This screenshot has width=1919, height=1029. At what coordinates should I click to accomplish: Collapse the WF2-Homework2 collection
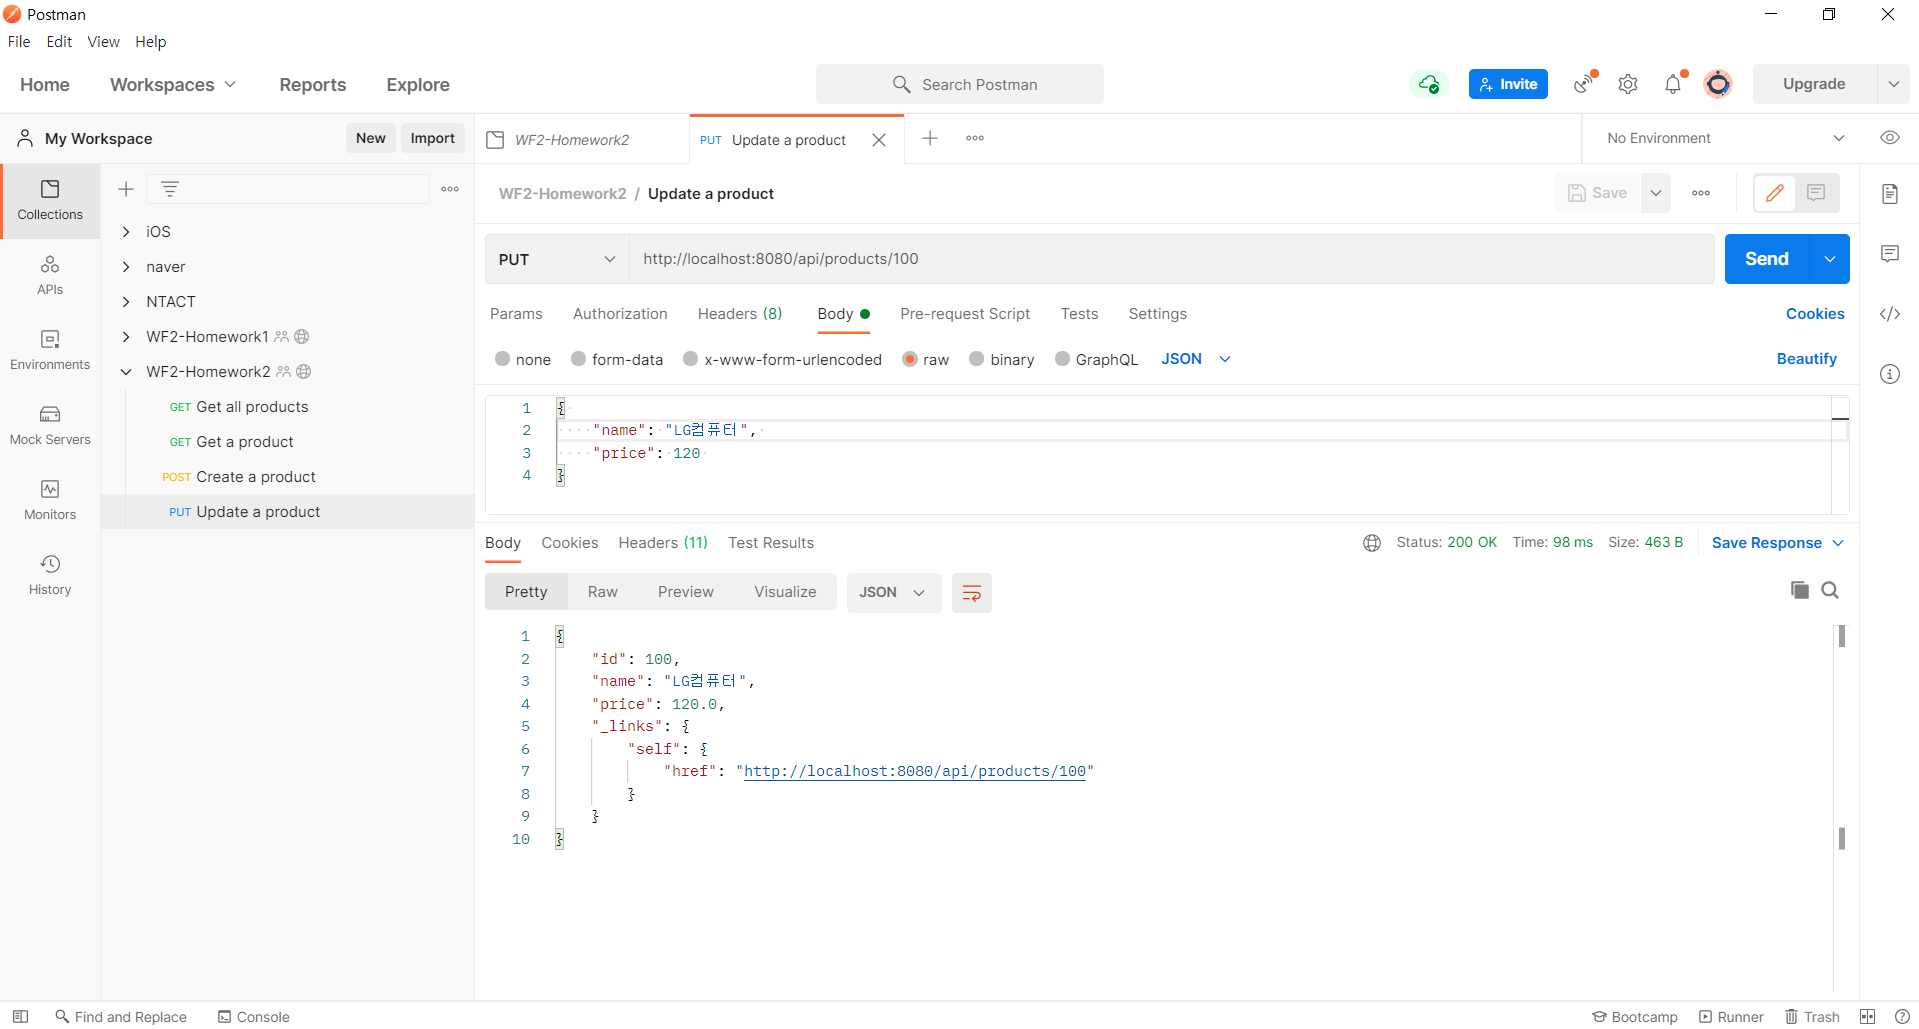click(x=126, y=372)
